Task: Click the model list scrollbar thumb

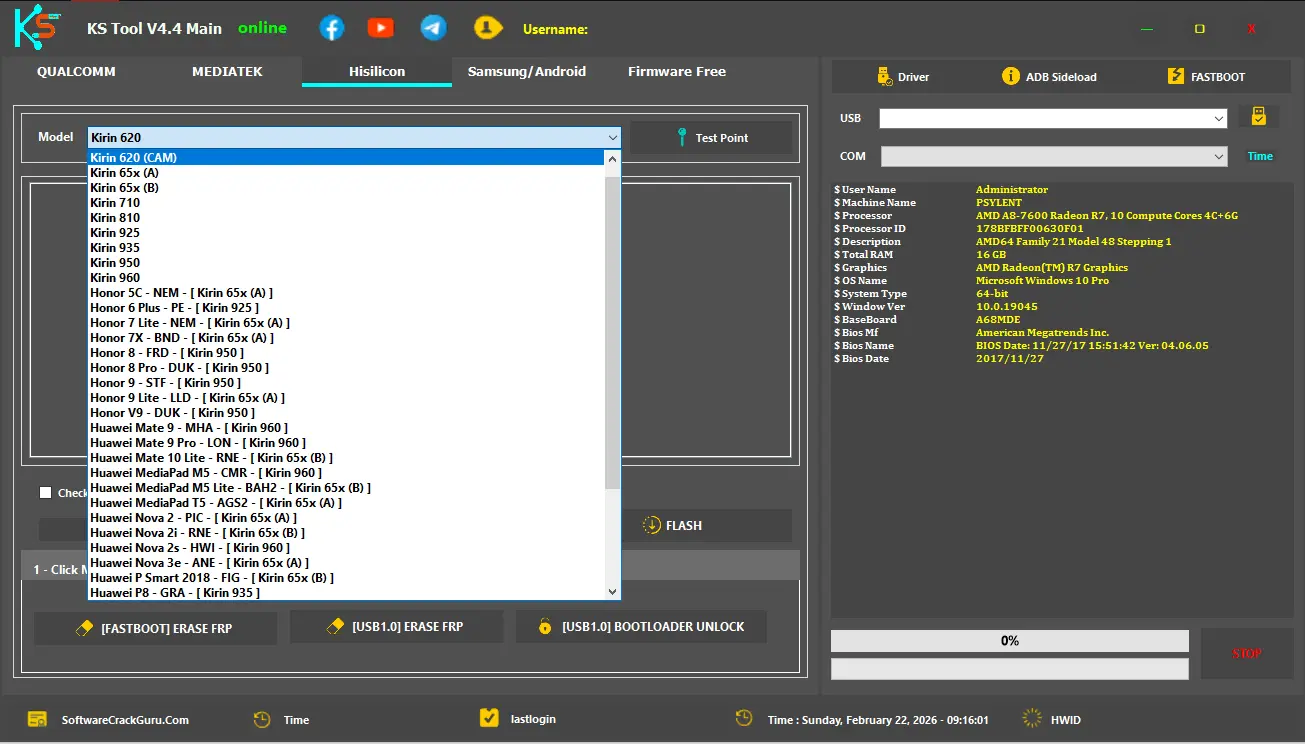Action: coord(613,334)
